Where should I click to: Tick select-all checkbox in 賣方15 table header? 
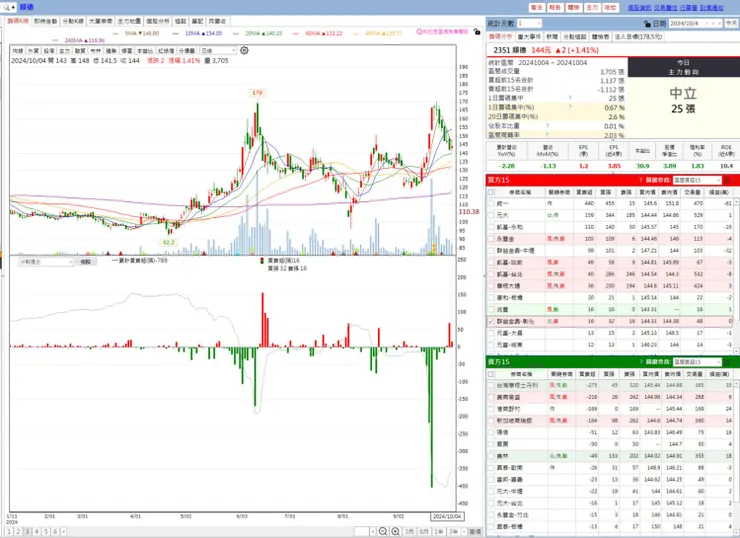(491, 374)
